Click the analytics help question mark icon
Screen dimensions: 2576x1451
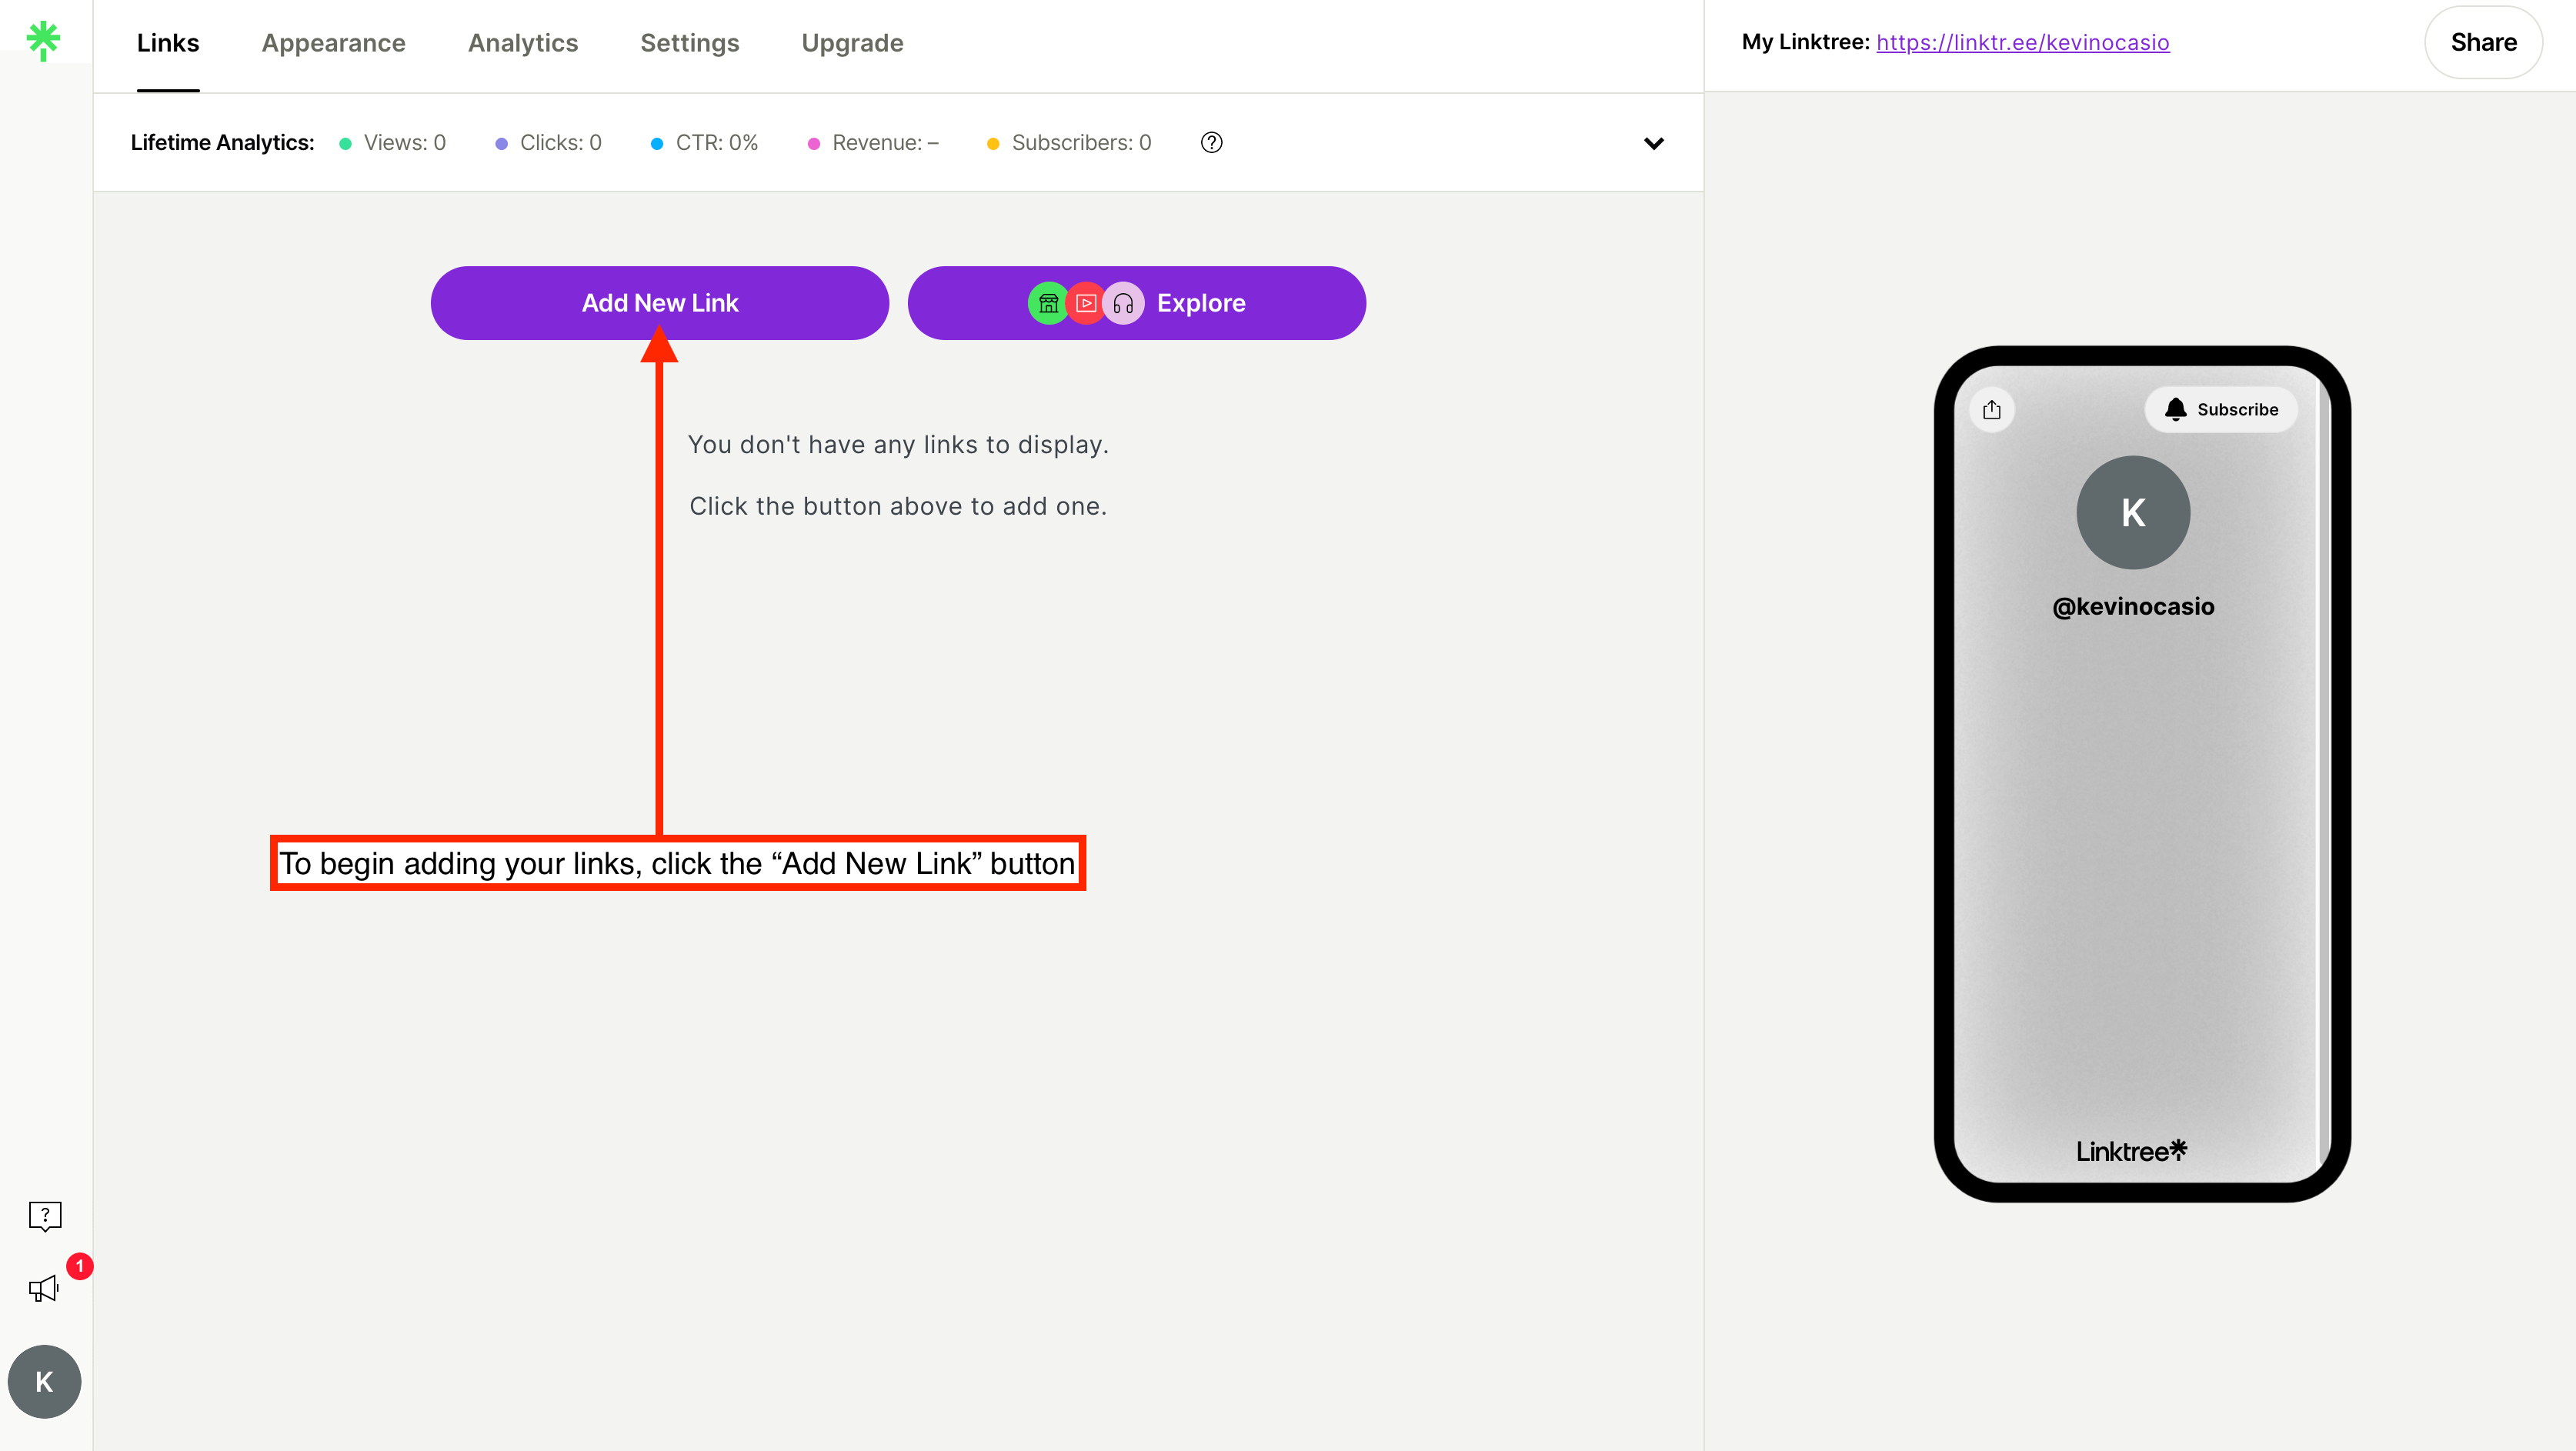1211,142
